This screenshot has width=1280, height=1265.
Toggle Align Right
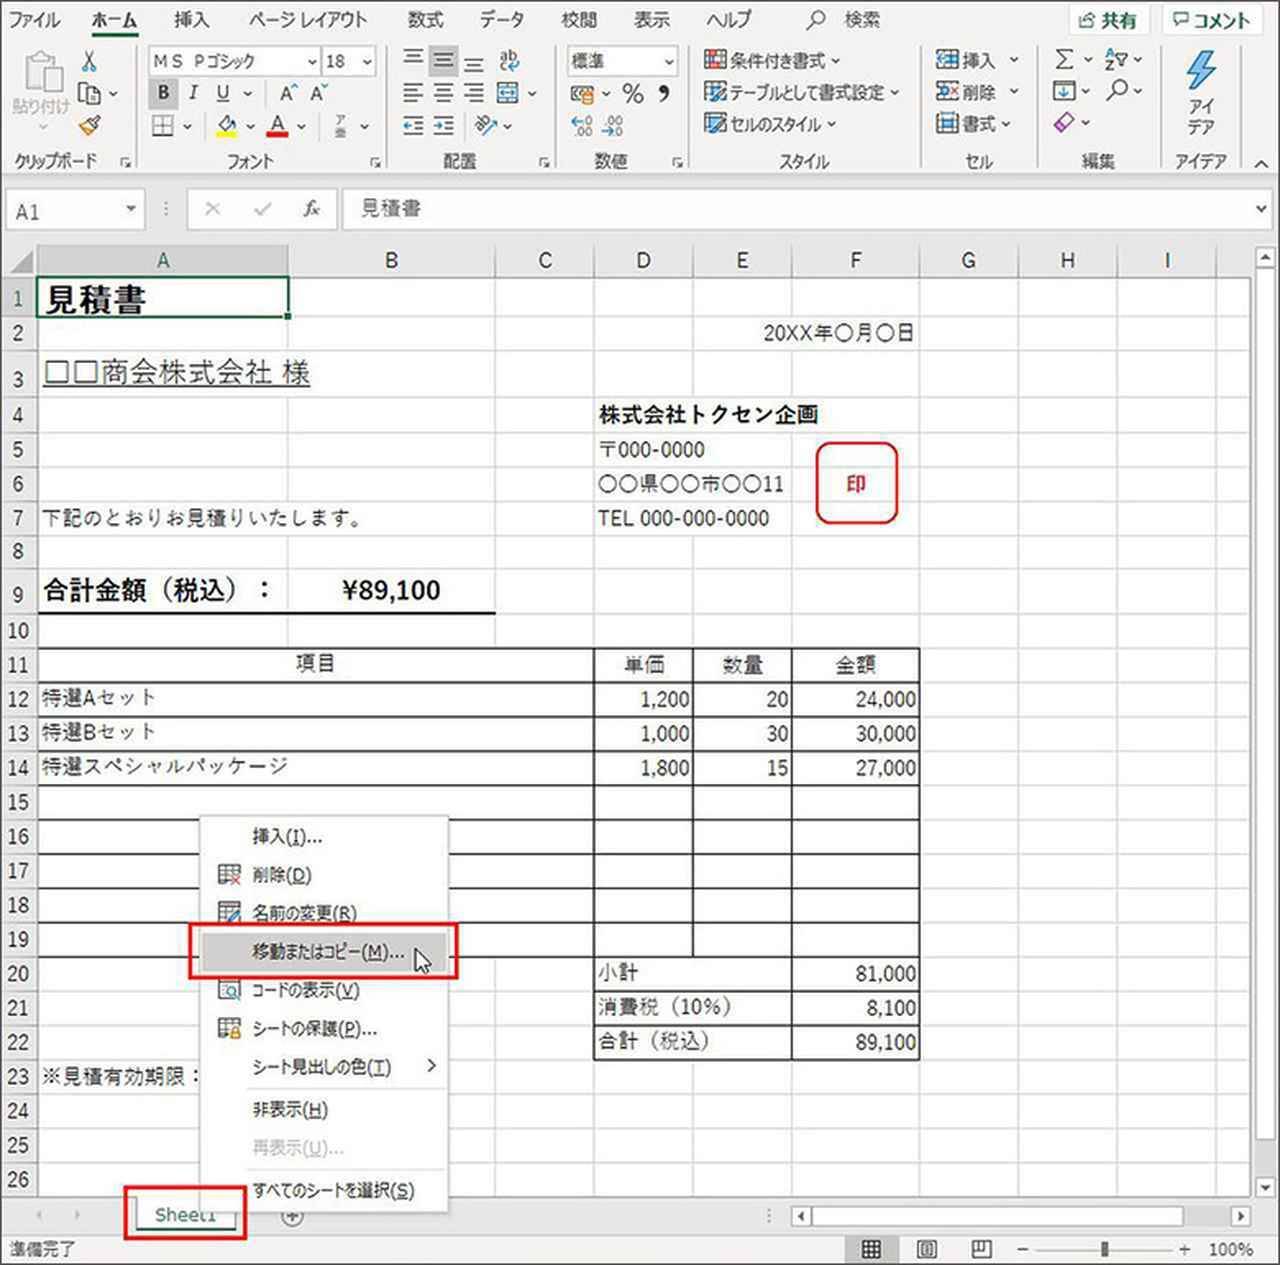pyautogui.click(x=474, y=93)
